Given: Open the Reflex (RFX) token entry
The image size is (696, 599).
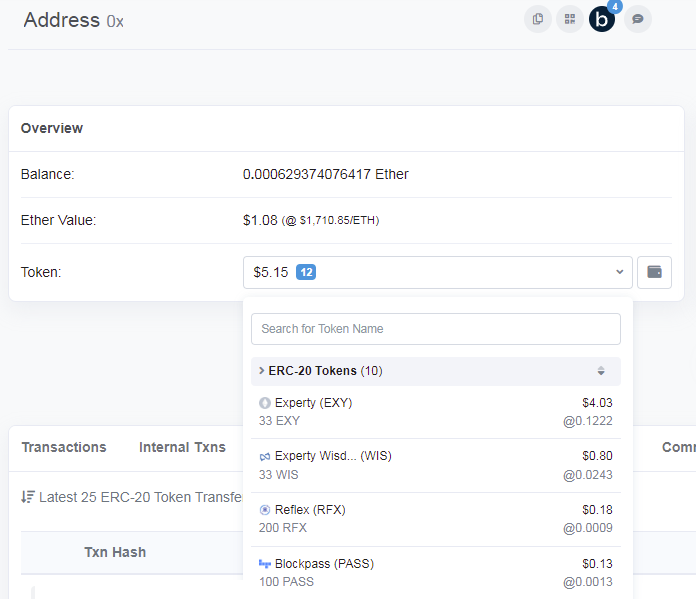Looking at the screenshot, I should pyautogui.click(x=436, y=519).
